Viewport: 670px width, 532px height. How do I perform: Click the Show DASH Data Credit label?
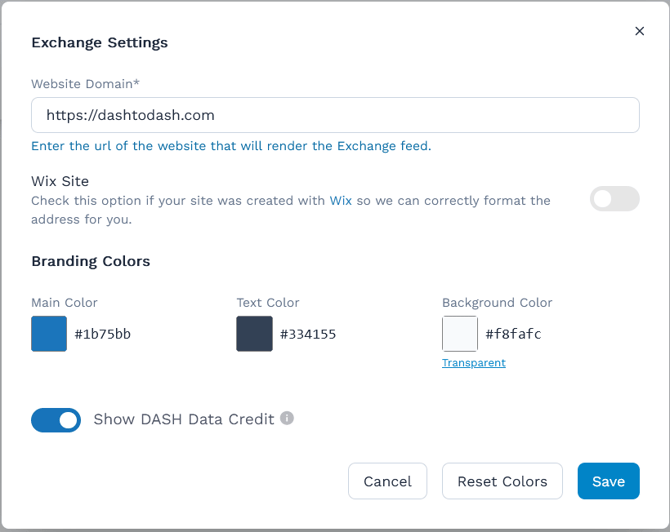tap(183, 419)
